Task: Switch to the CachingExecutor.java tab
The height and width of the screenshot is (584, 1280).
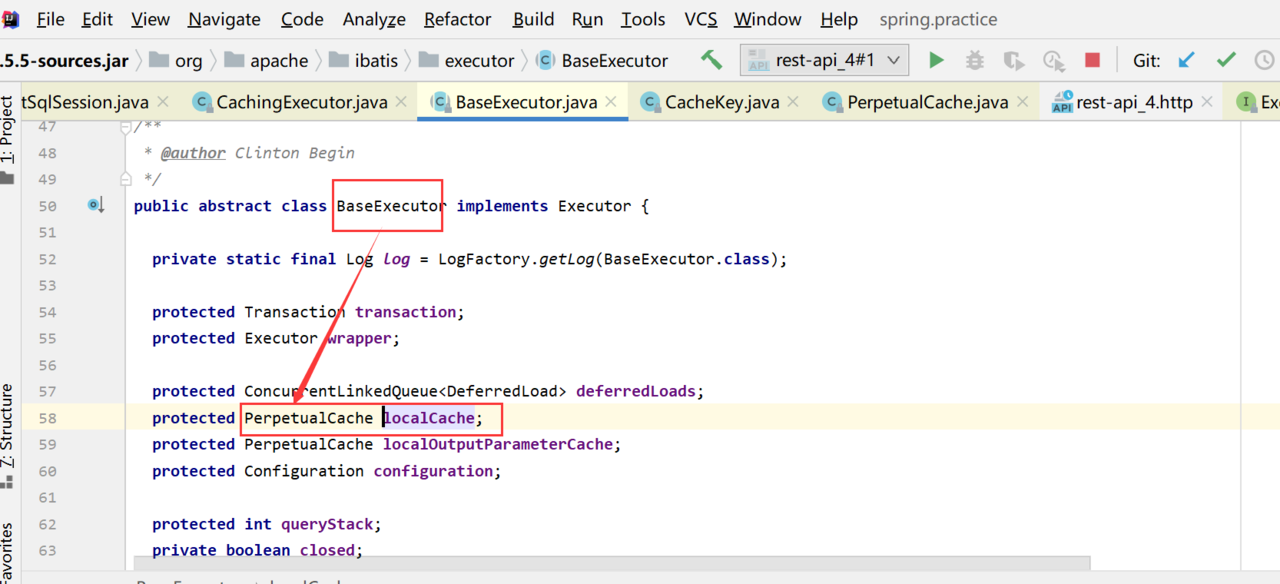Action: coord(302,102)
